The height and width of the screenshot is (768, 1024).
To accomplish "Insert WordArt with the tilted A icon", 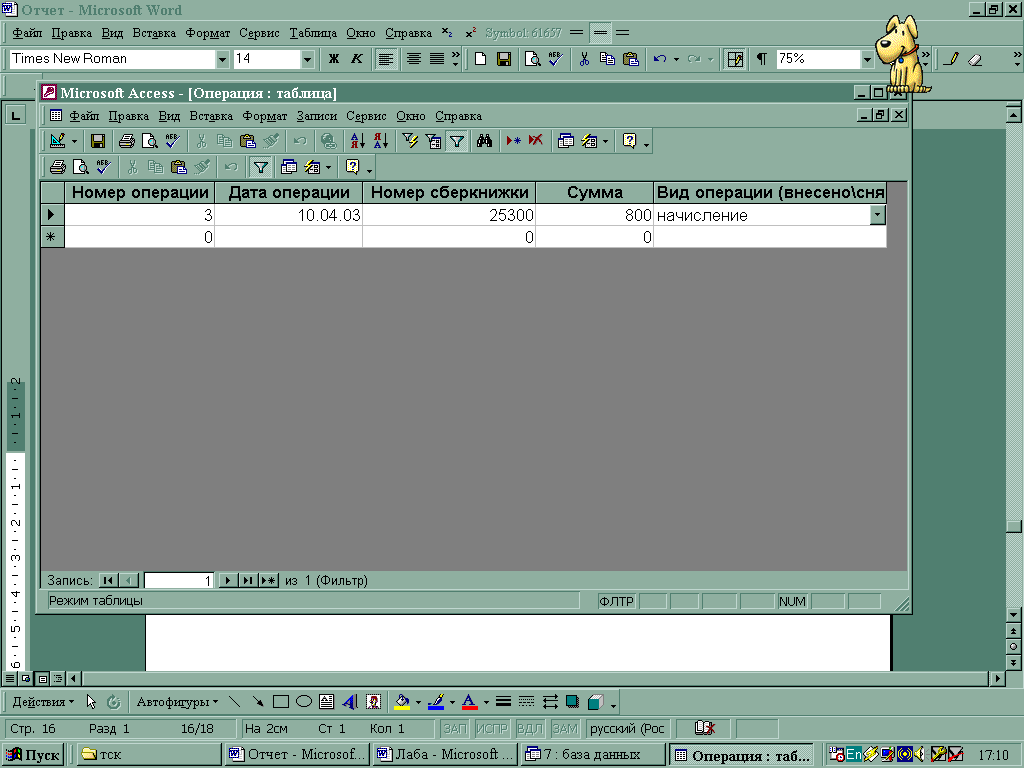I will [x=350, y=702].
